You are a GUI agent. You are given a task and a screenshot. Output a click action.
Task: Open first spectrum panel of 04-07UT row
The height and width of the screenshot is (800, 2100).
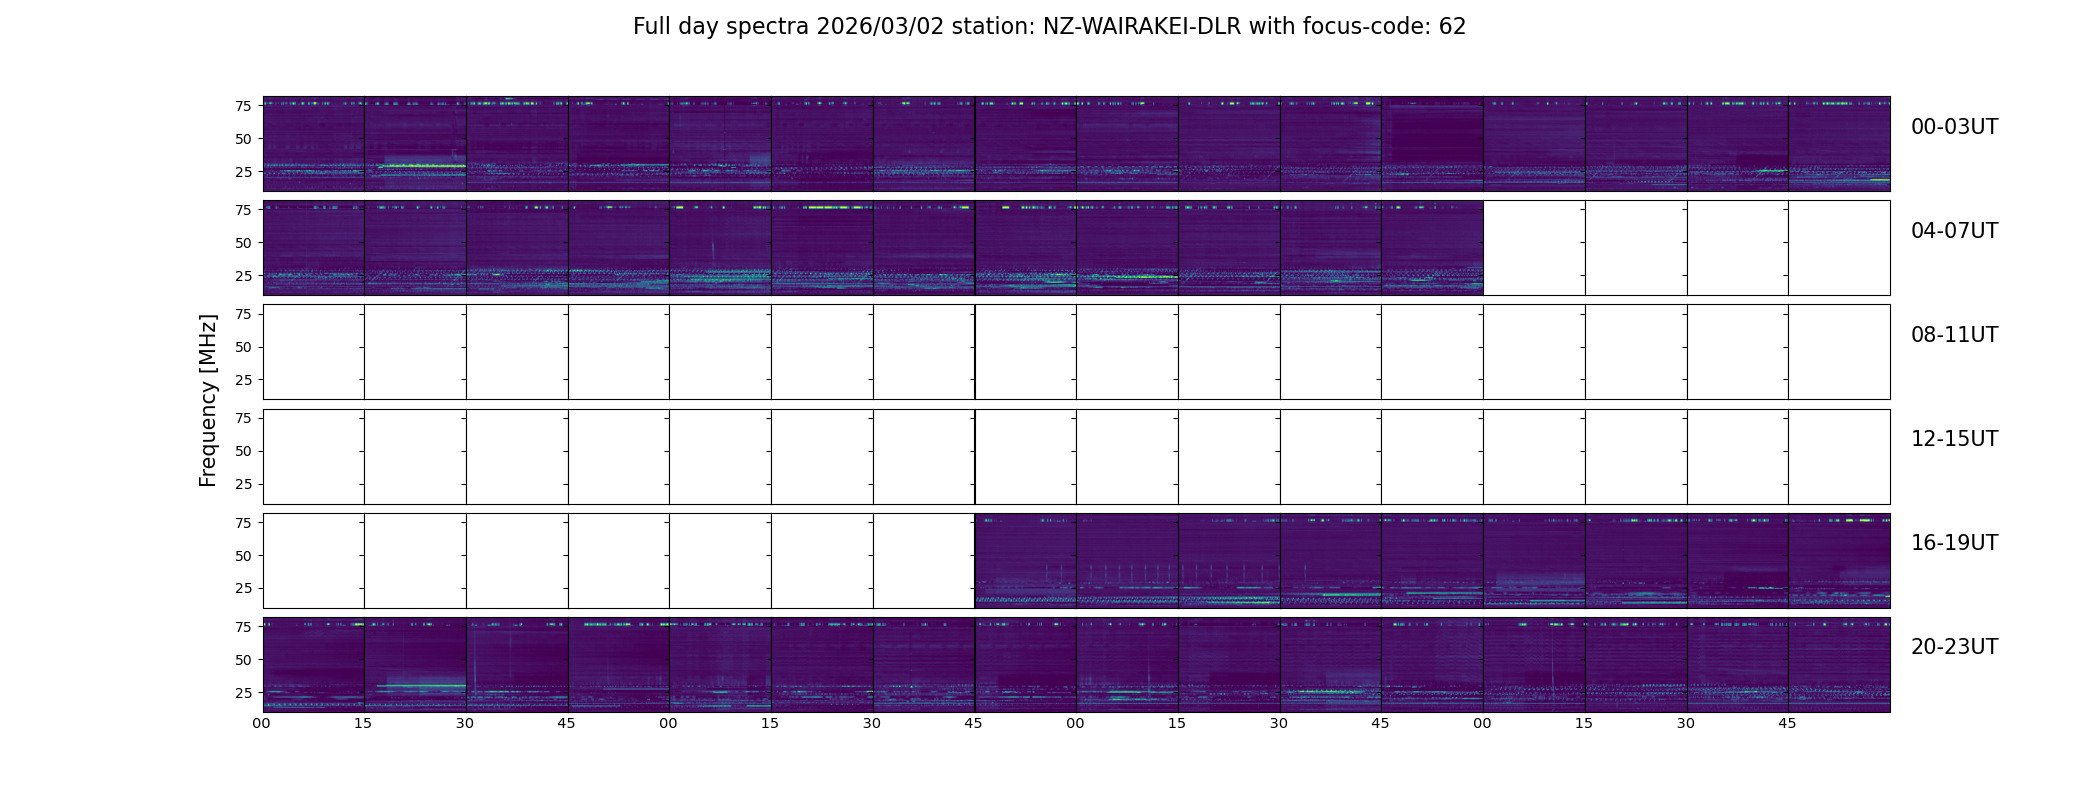coord(314,248)
